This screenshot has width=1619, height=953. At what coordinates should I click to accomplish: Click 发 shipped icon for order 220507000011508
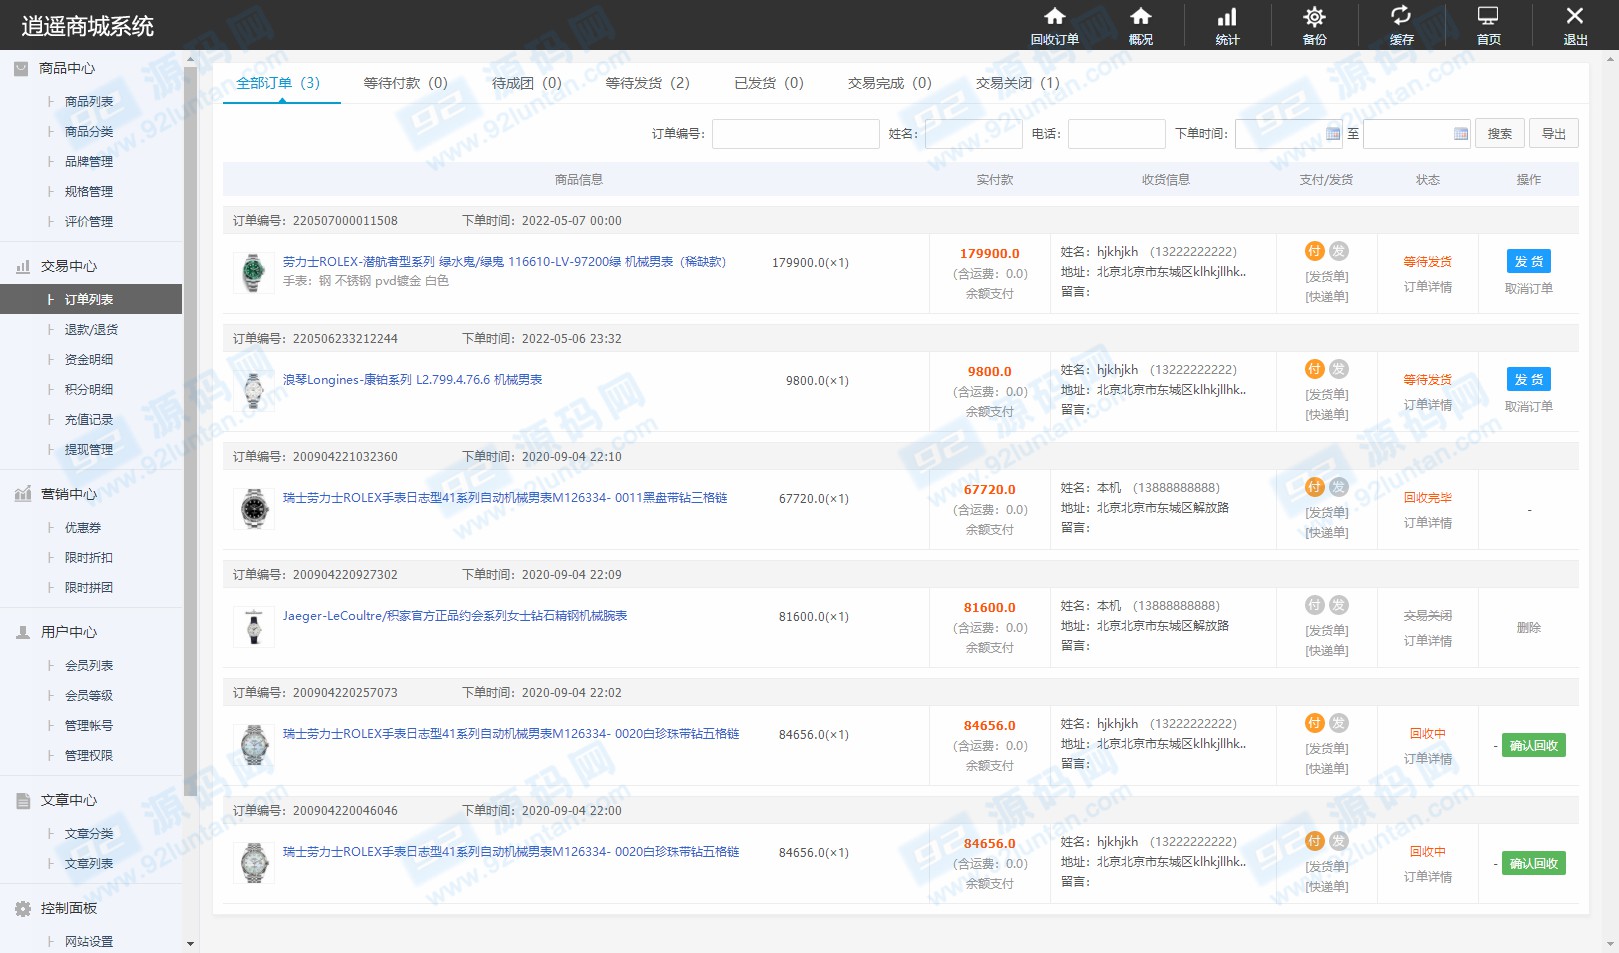(1338, 251)
